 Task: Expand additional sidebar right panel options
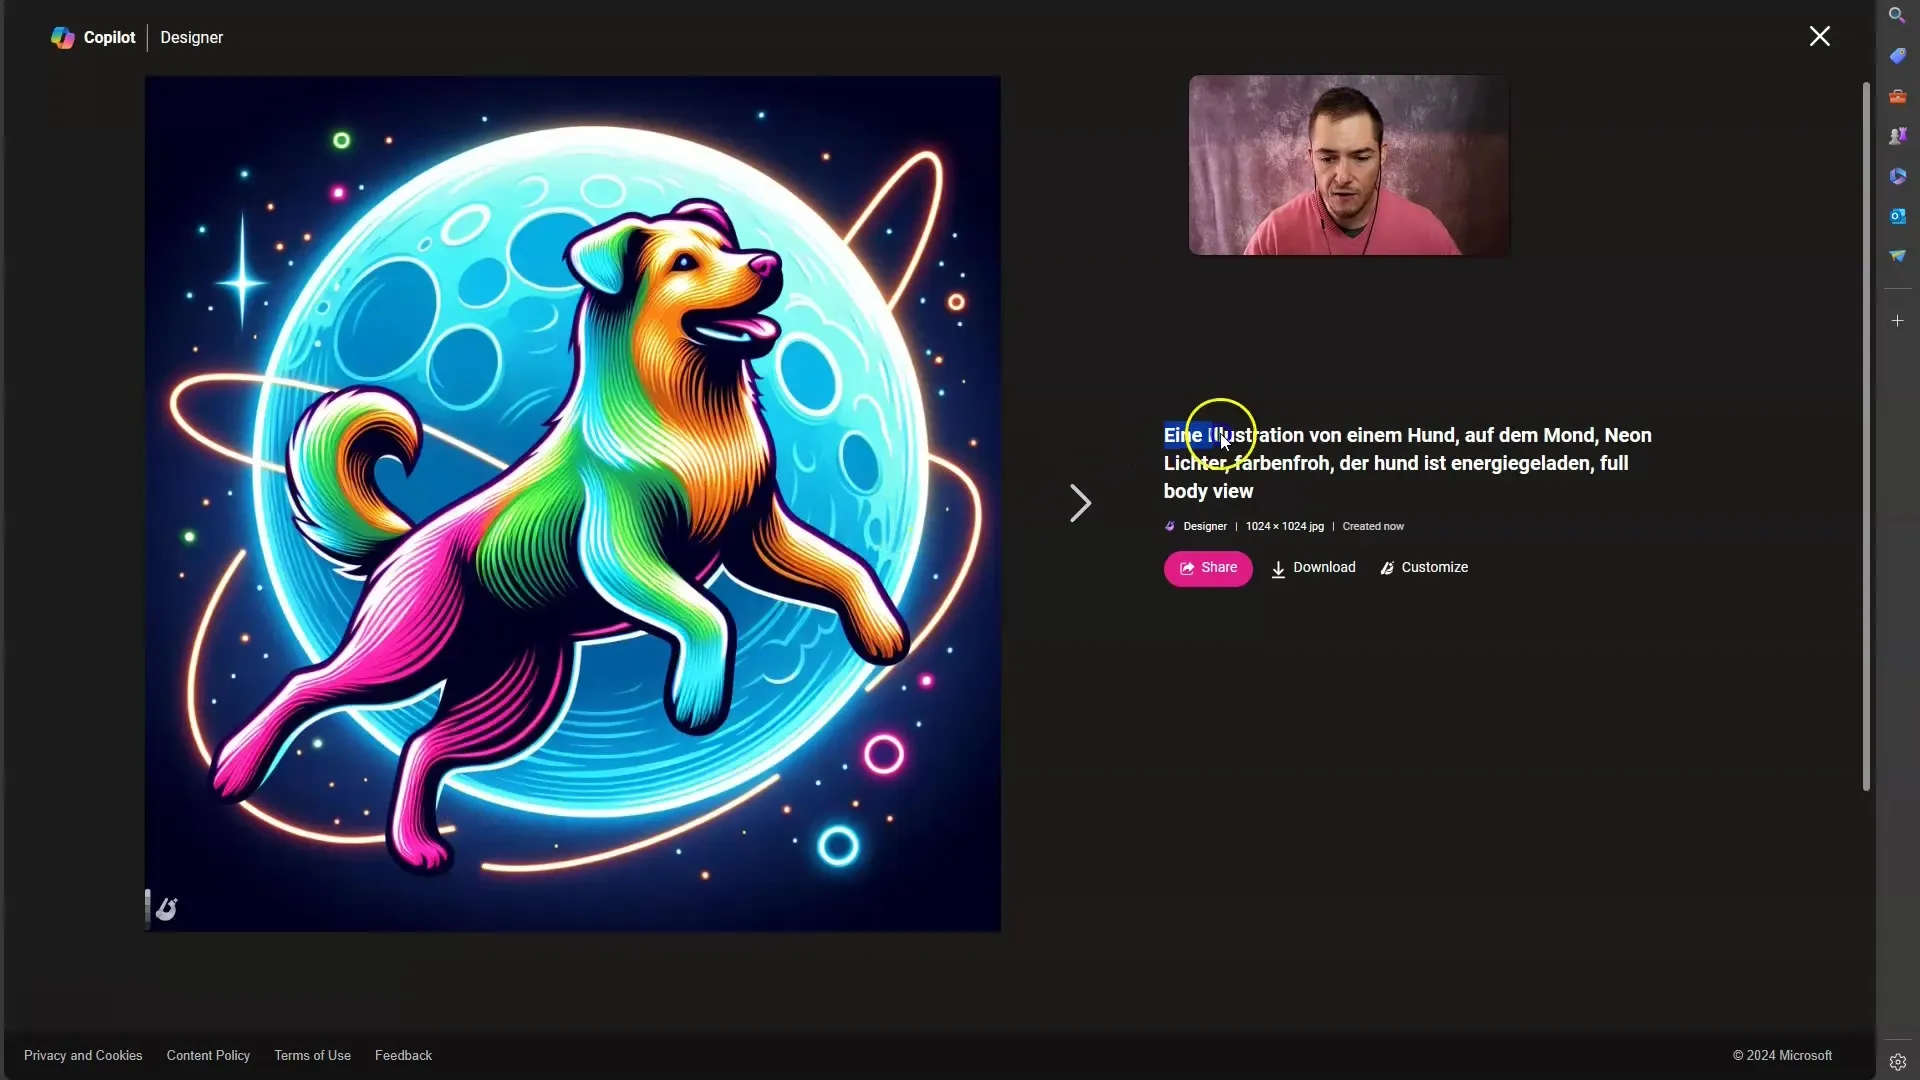coord(1896,320)
